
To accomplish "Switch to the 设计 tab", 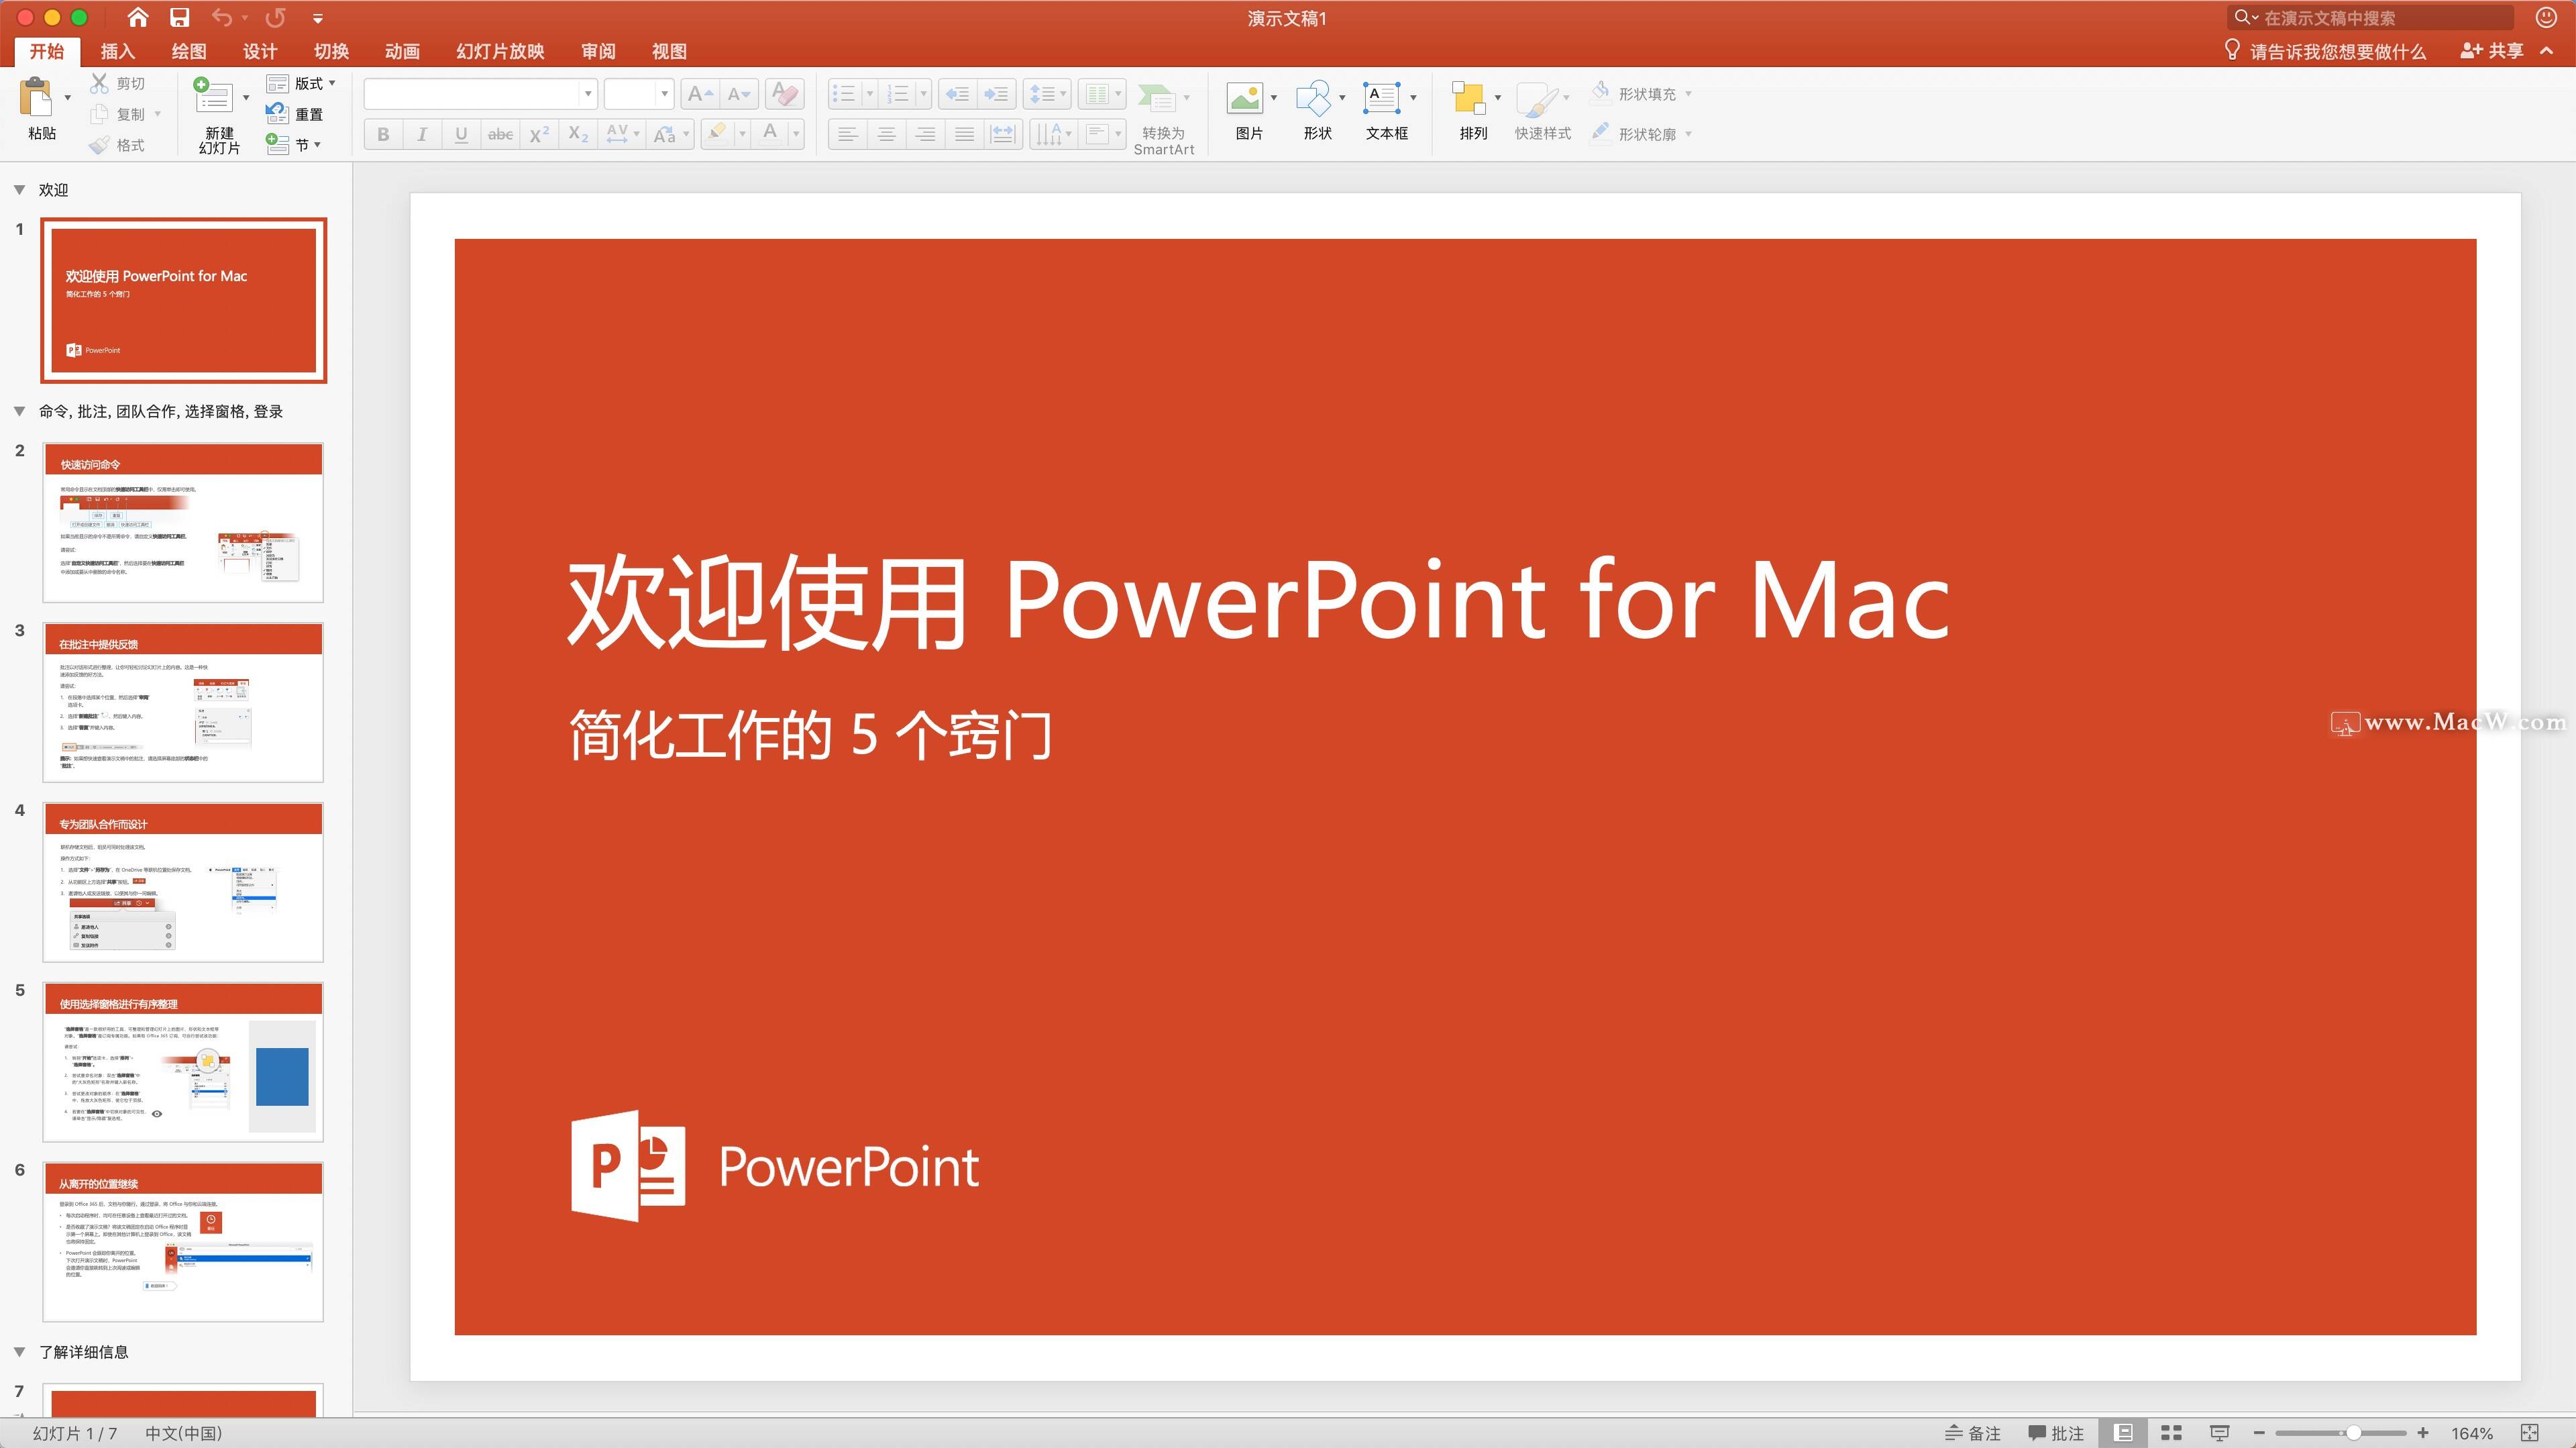I will click(x=259, y=51).
